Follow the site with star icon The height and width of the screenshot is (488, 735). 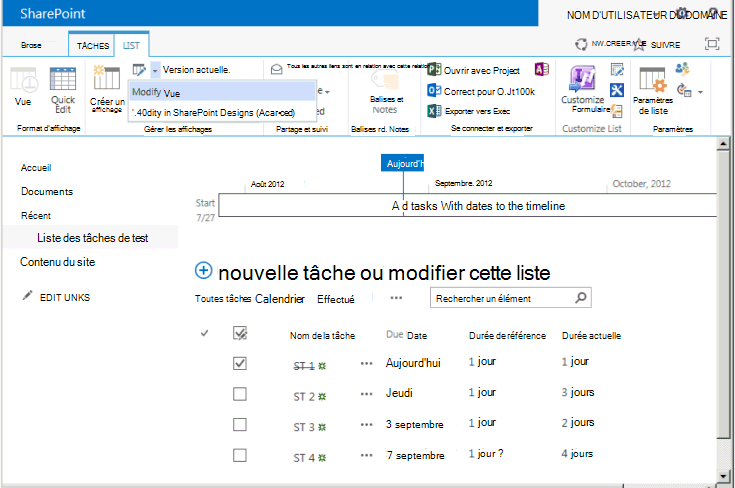point(639,45)
